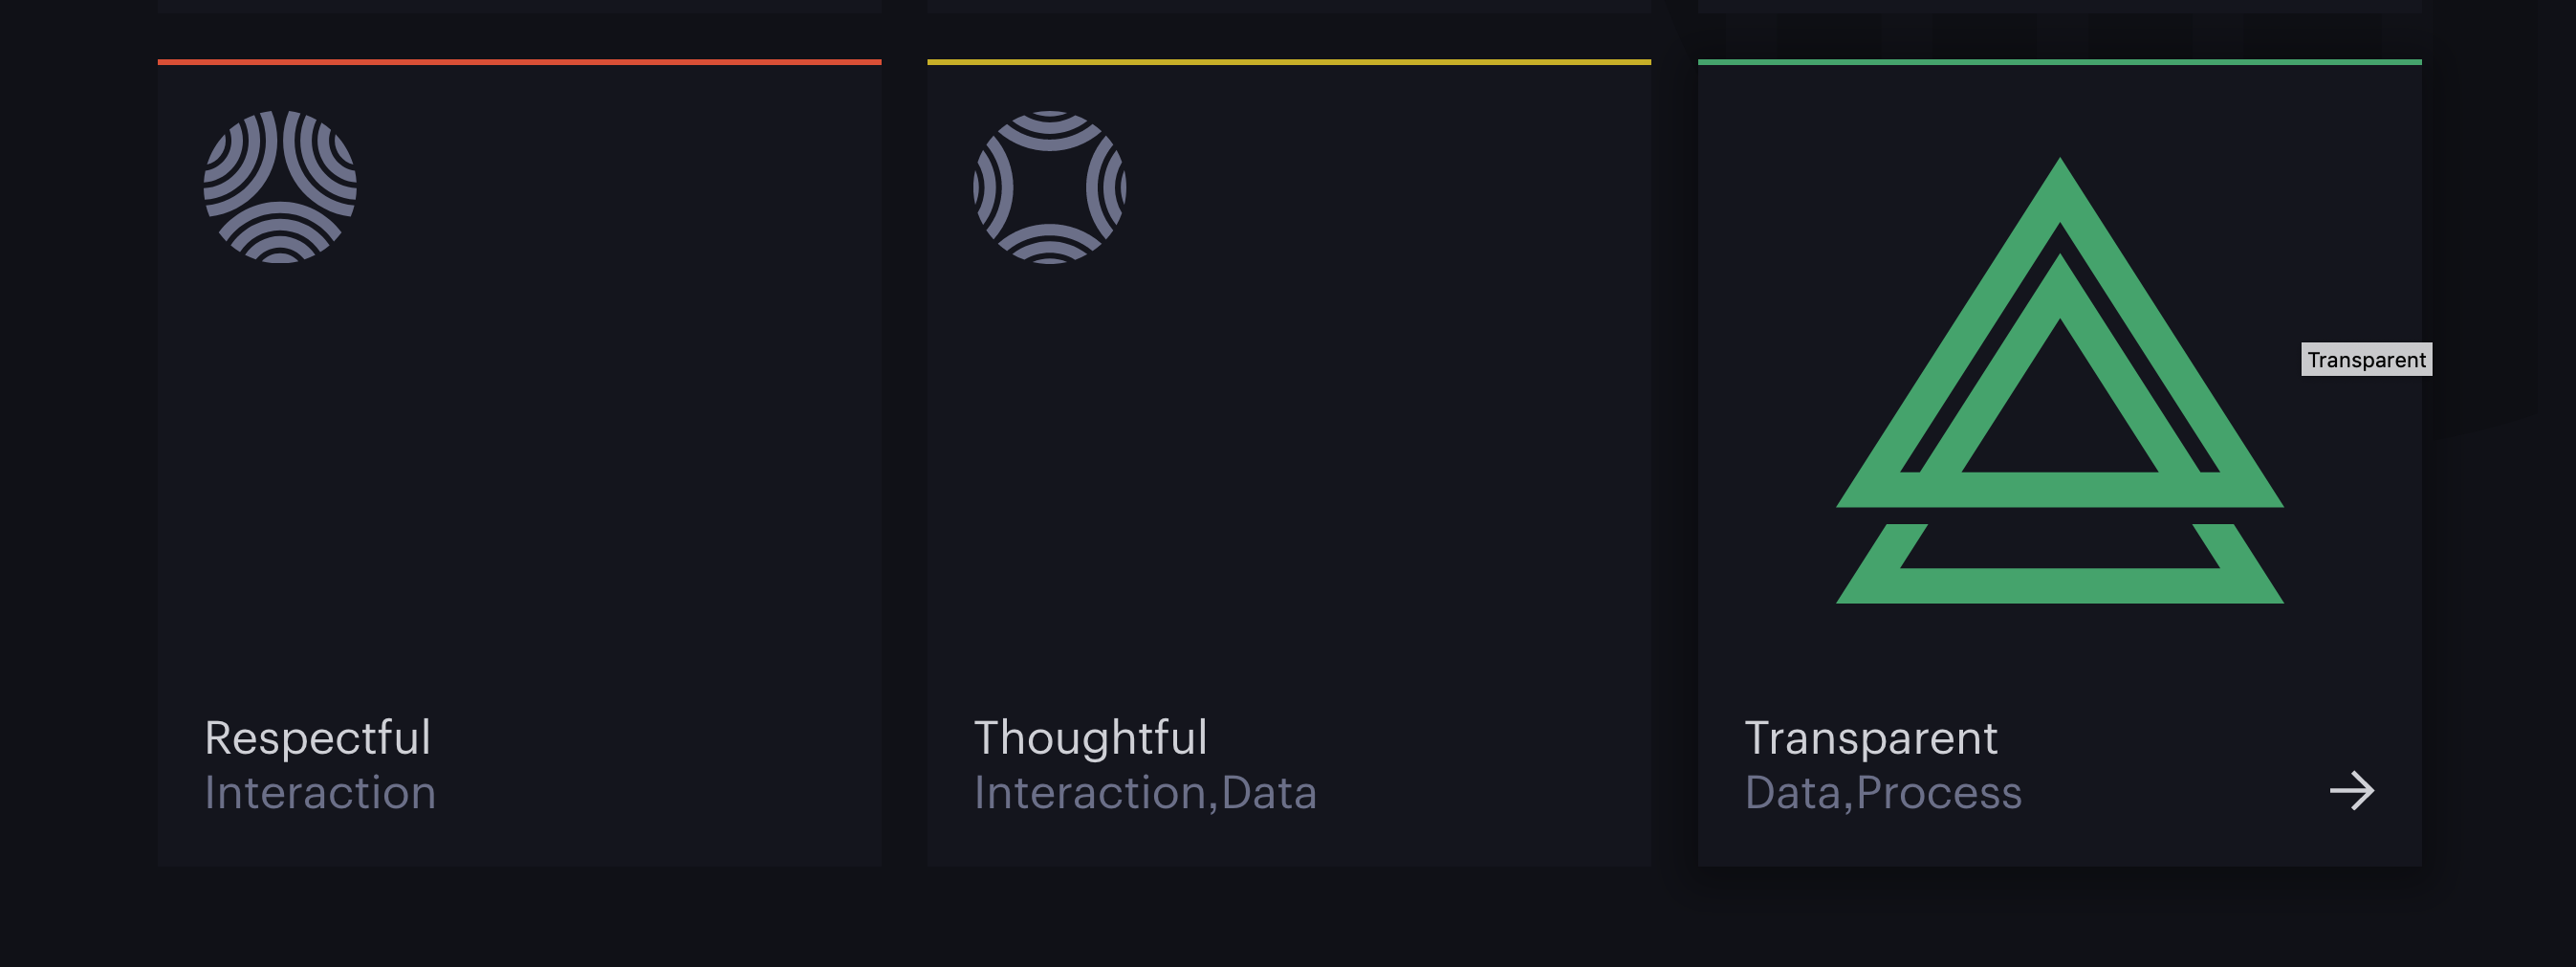Image resolution: width=2576 pixels, height=967 pixels.
Task: Click the Thoughtful card's four-arc circle icon
Action: [x=1050, y=187]
